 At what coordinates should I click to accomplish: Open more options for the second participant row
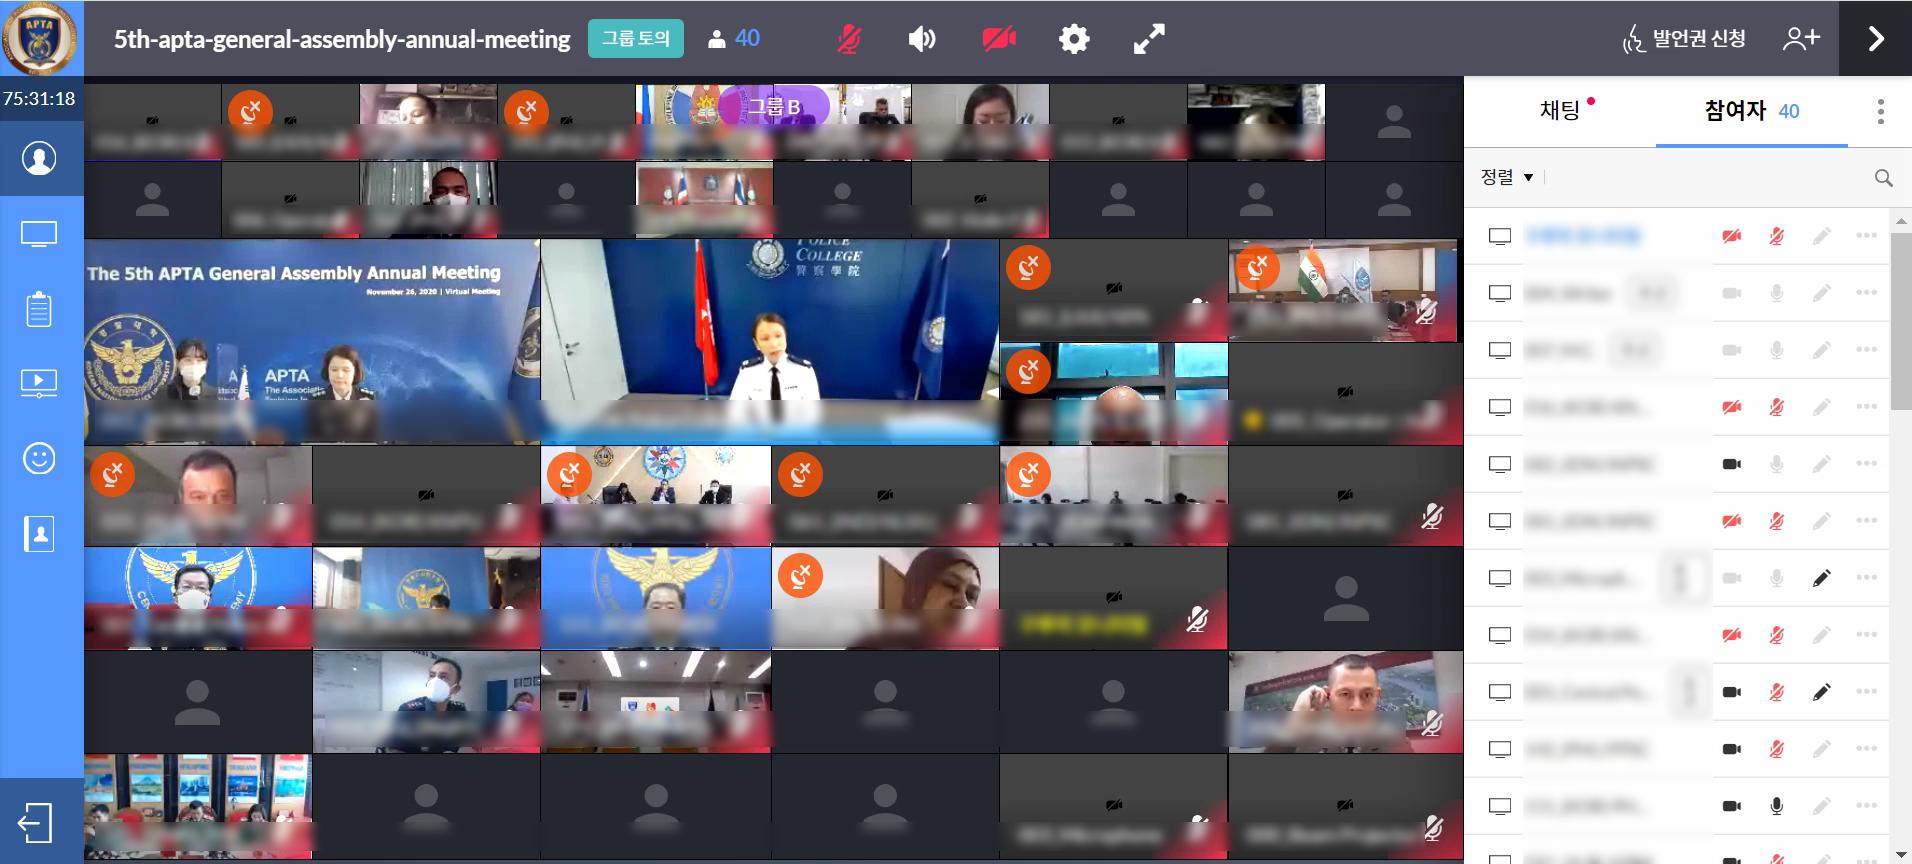click(x=1866, y=293)
